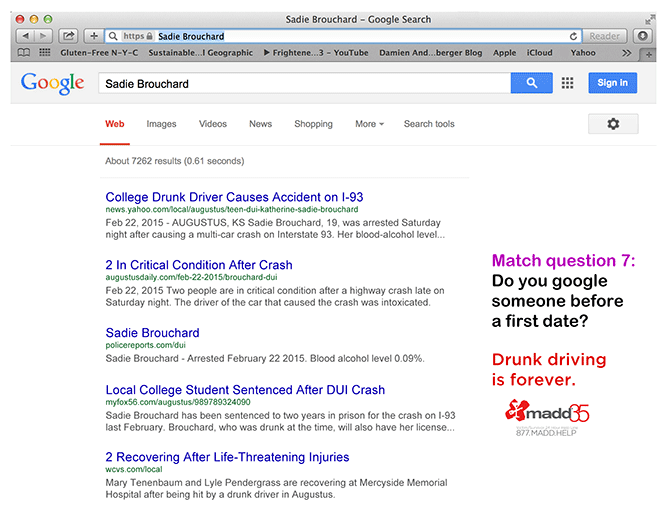
Task: Click the madd35 logo
Action: click(x=547, y=411)
